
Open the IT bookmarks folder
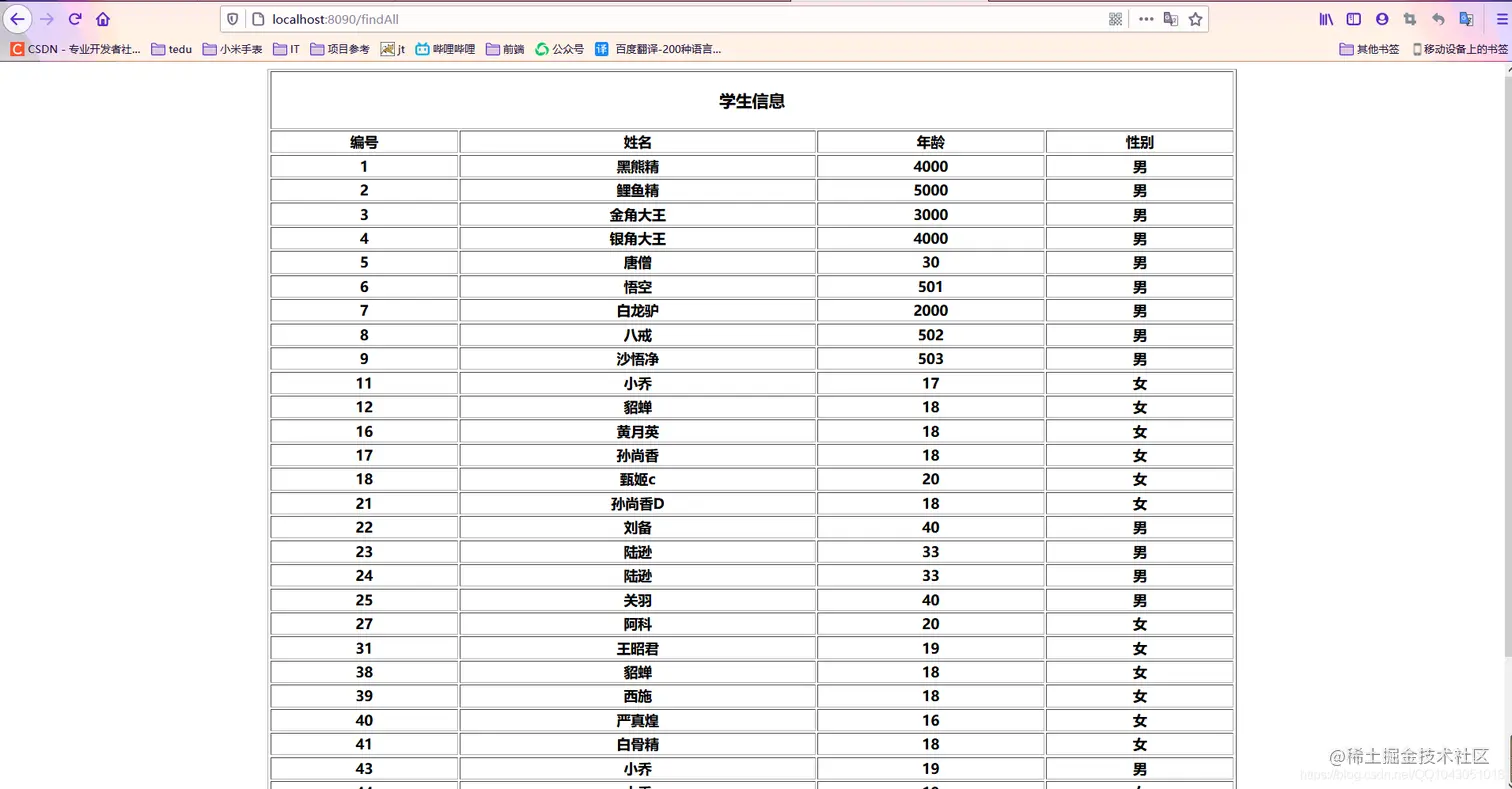286,49
